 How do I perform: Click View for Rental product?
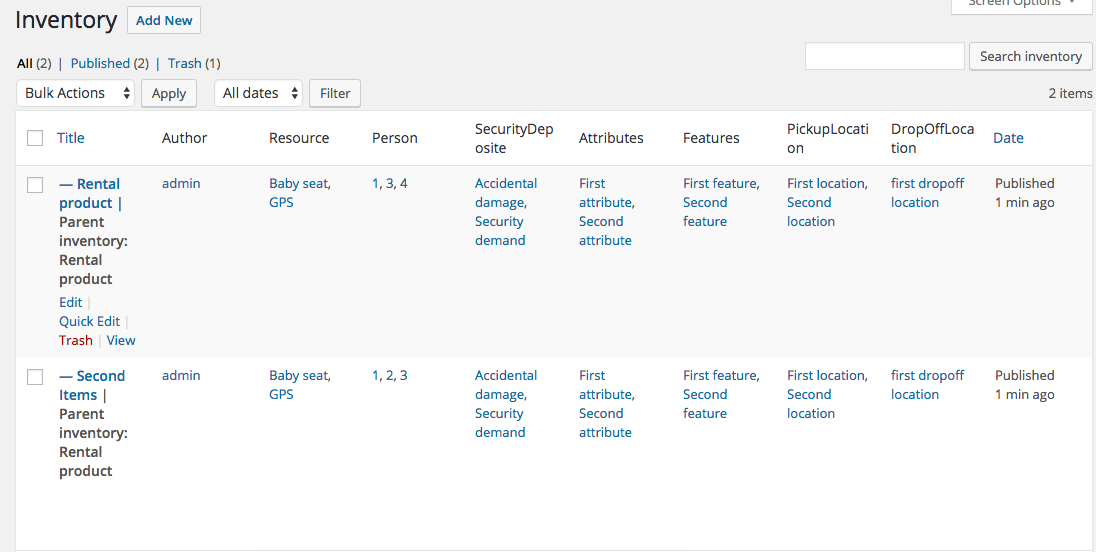121,340
